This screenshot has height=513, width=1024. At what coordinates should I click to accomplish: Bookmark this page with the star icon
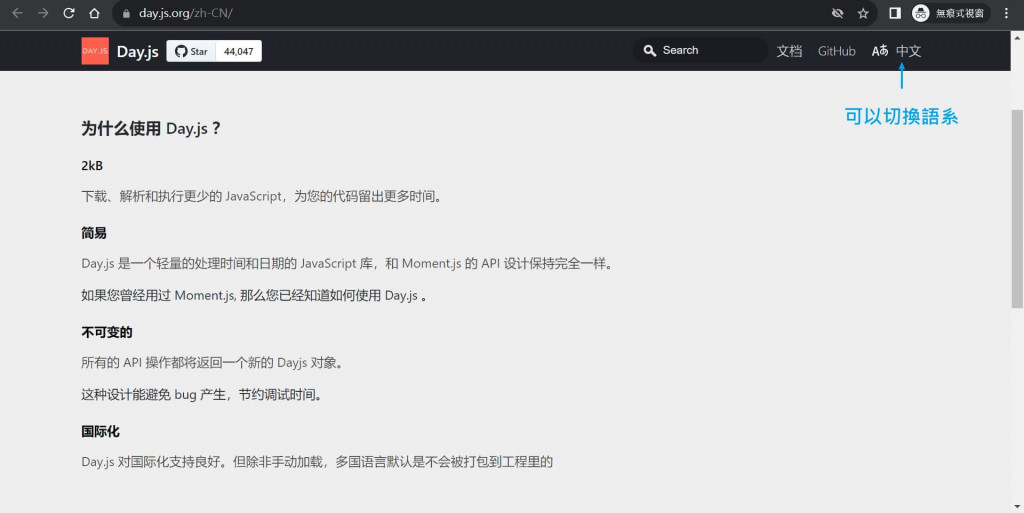(x=863, y=13)
